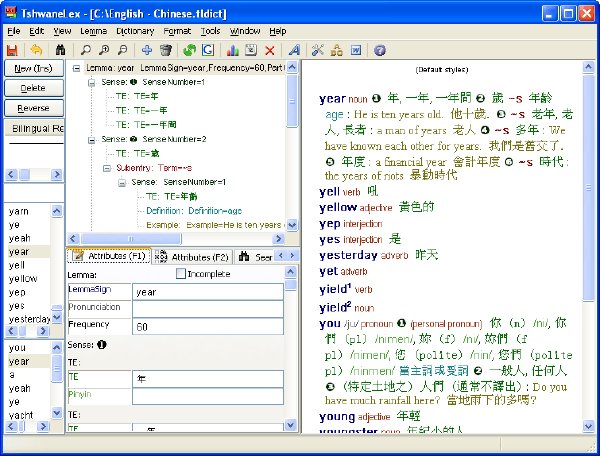The image size is (600, 456).
Task: Click the Pinyin input field
Action: [208, 396]
